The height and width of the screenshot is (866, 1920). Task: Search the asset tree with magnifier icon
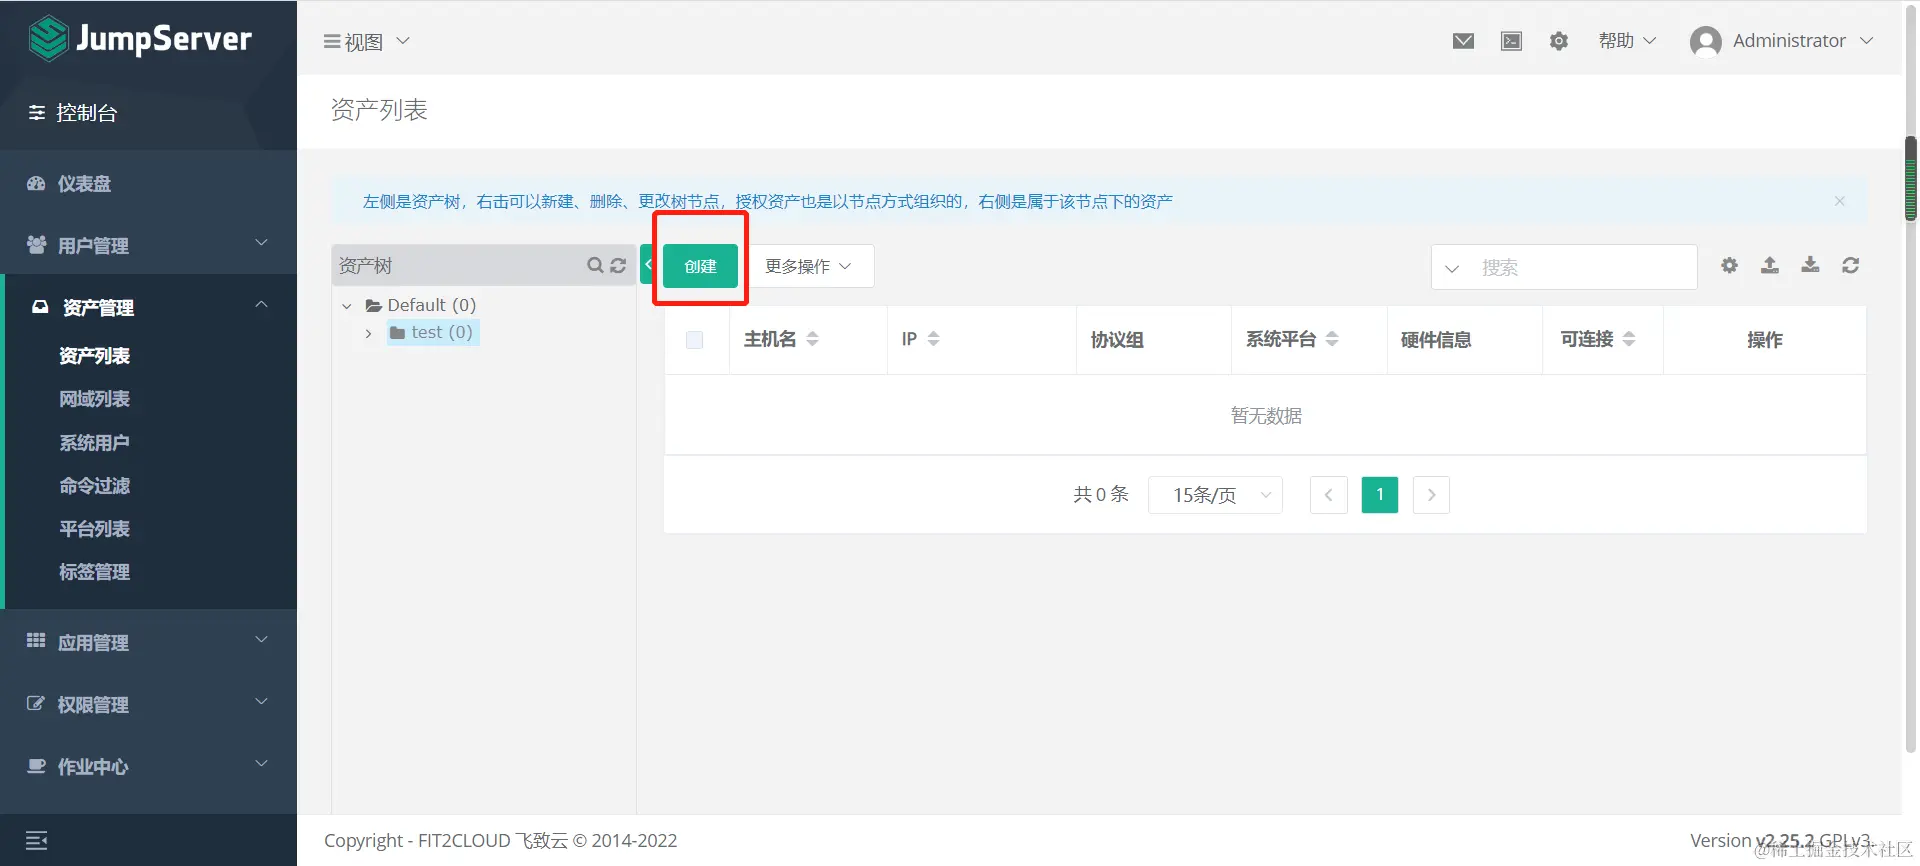point(595,265)
